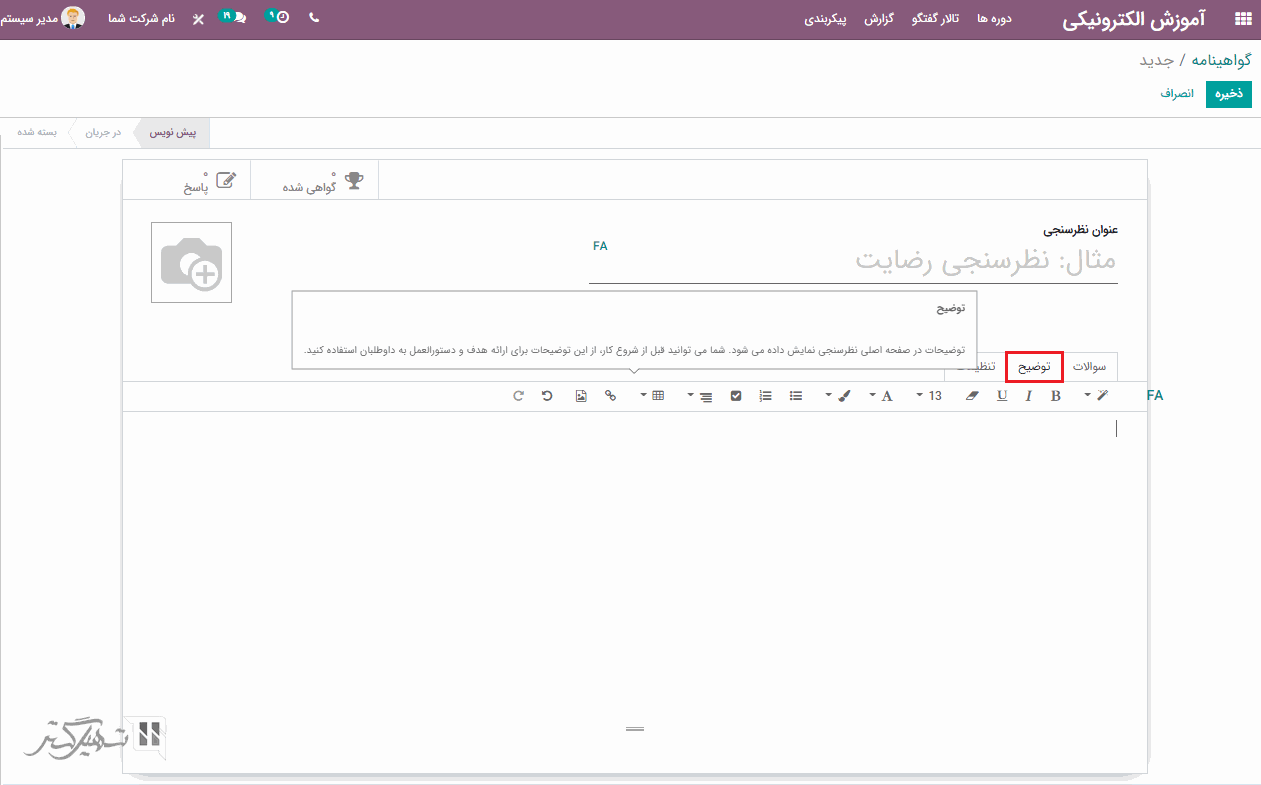Insert a link using the chain icon
The height and width of the screenshot is (785, 1261).
click(610, 396)
